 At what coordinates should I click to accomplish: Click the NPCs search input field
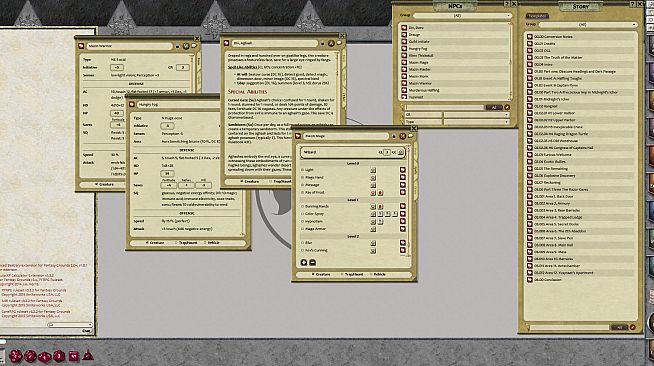[445, 108]
